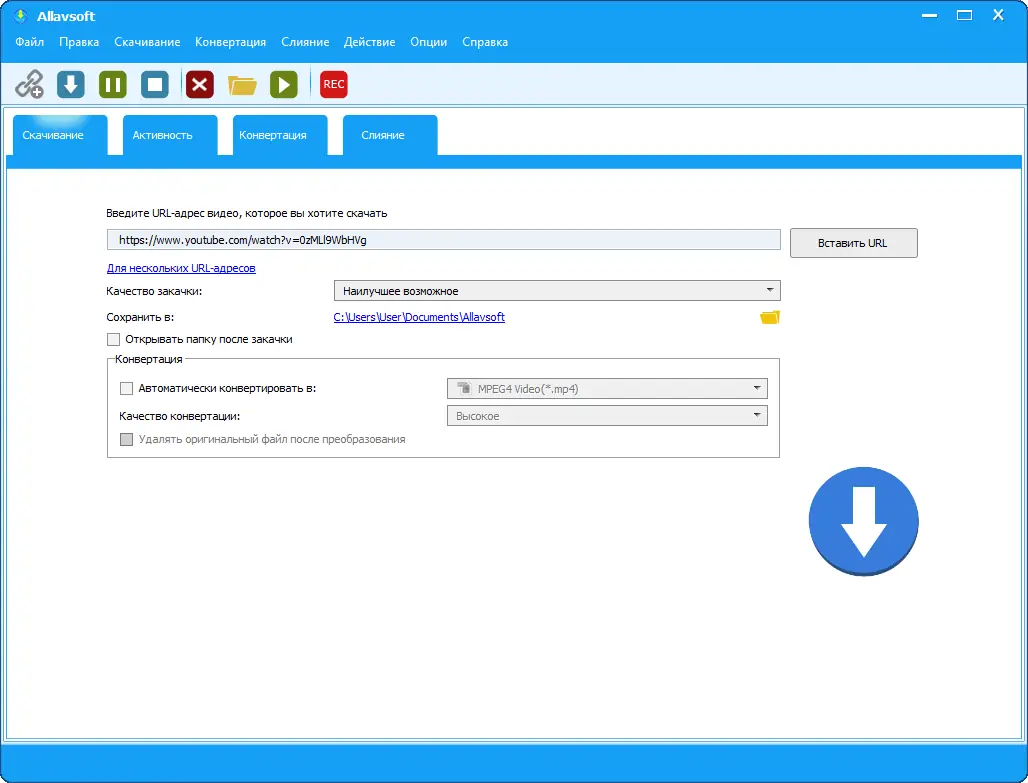
Task: Click the big blue download arrow button
Action: pos(863,521)
